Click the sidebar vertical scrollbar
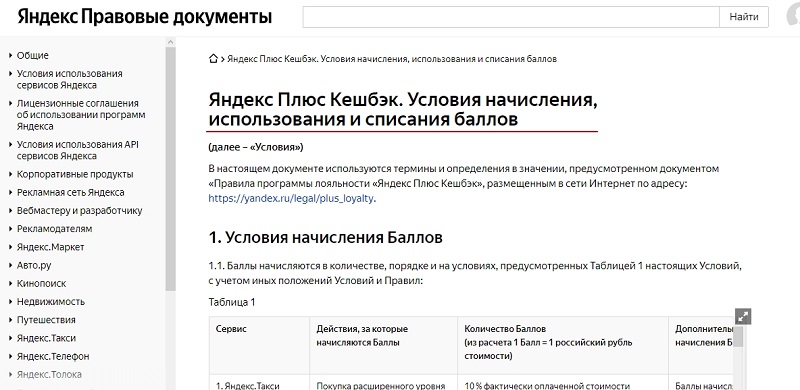 170,168
